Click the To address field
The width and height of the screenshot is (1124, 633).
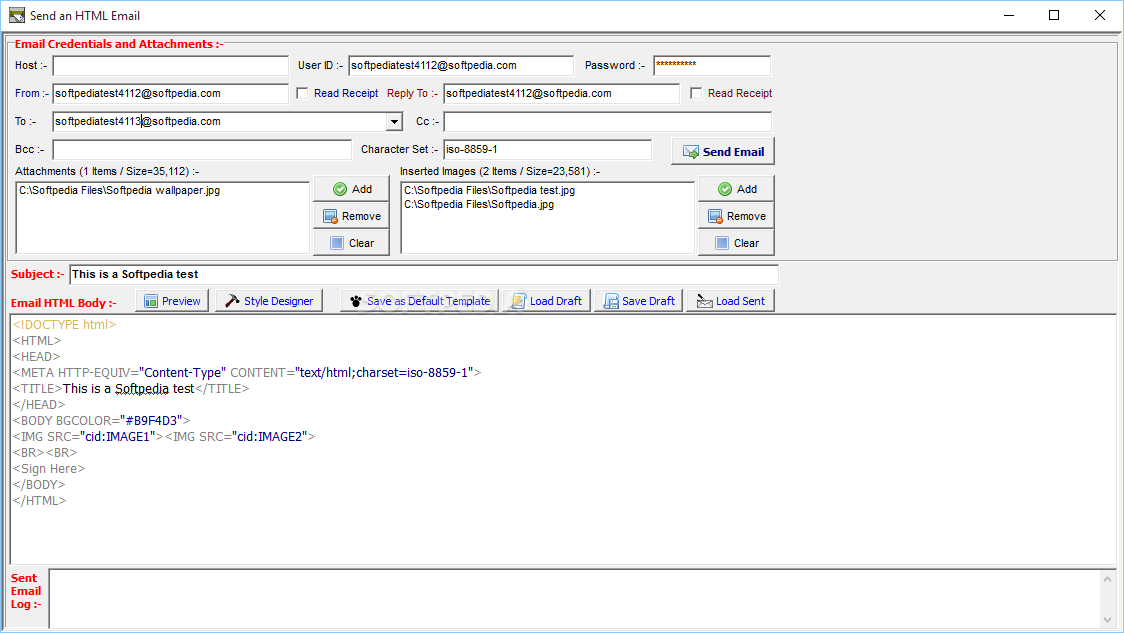point(219,122)
